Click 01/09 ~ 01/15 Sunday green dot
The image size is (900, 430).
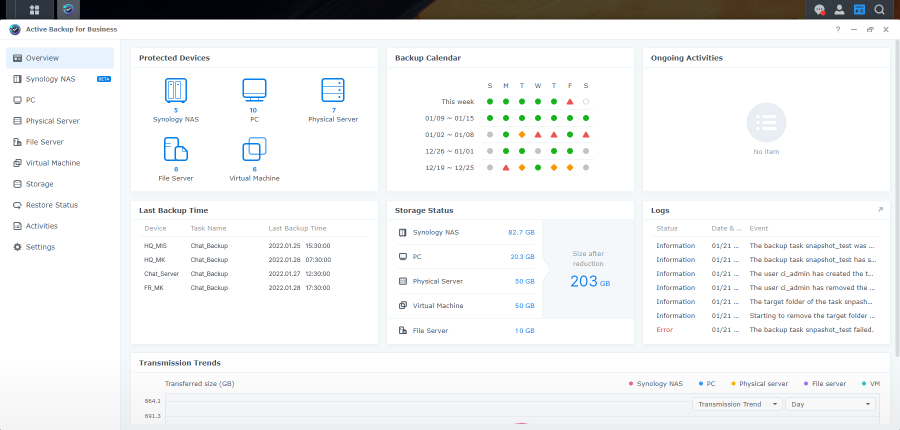pos(490,118)
